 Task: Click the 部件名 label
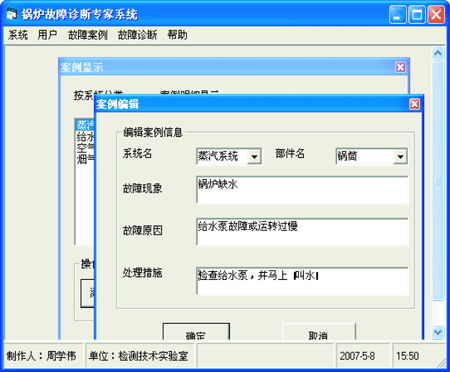tap(290, 153)
